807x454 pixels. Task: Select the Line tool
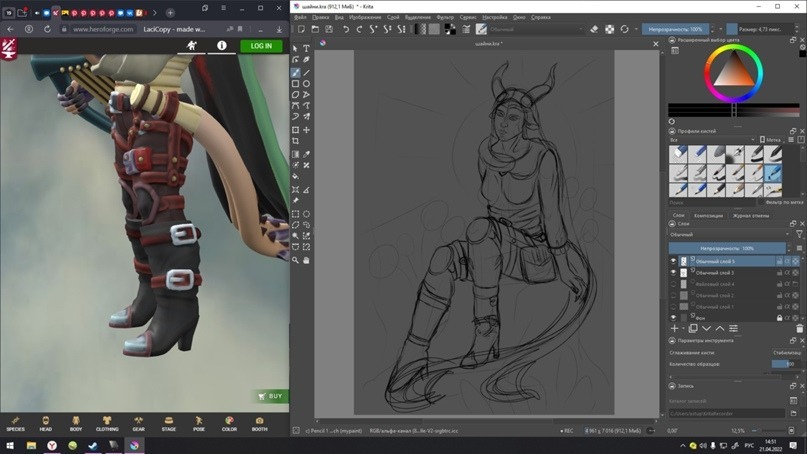click(306, 73)
